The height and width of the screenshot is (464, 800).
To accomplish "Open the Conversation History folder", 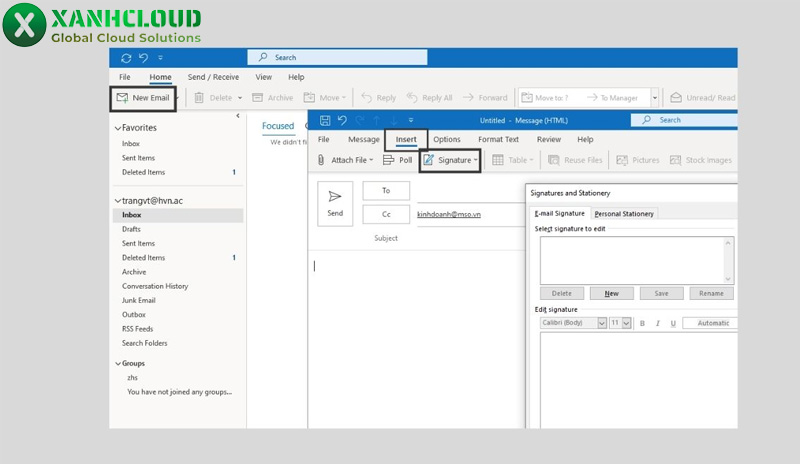I will tap(155, 286).
